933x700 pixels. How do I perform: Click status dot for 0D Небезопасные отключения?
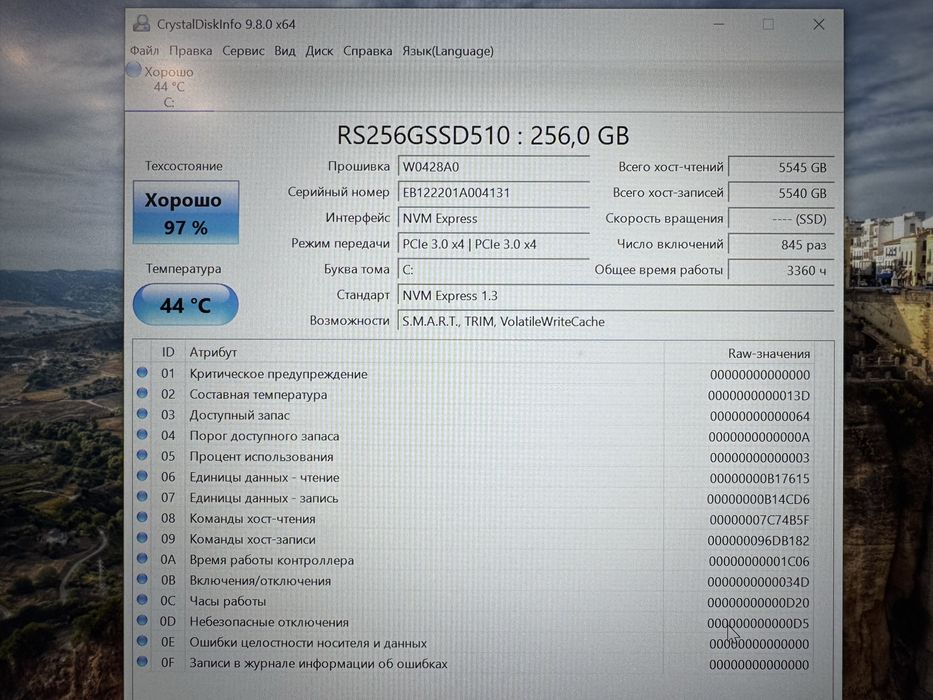point(142,620)
